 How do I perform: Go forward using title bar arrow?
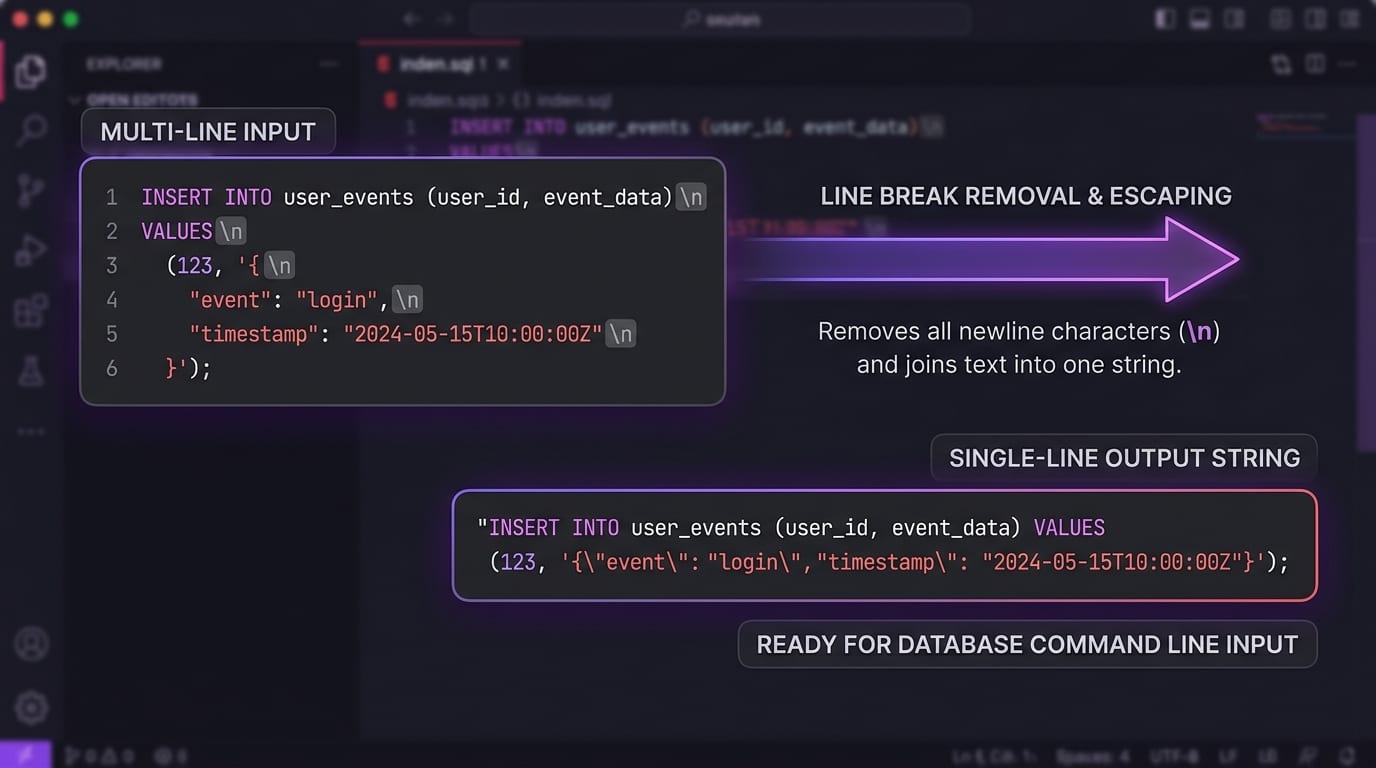pos(445,19)
